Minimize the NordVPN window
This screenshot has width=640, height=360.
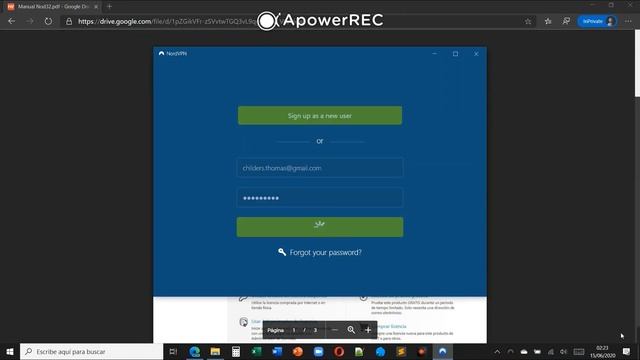[435, 53]
